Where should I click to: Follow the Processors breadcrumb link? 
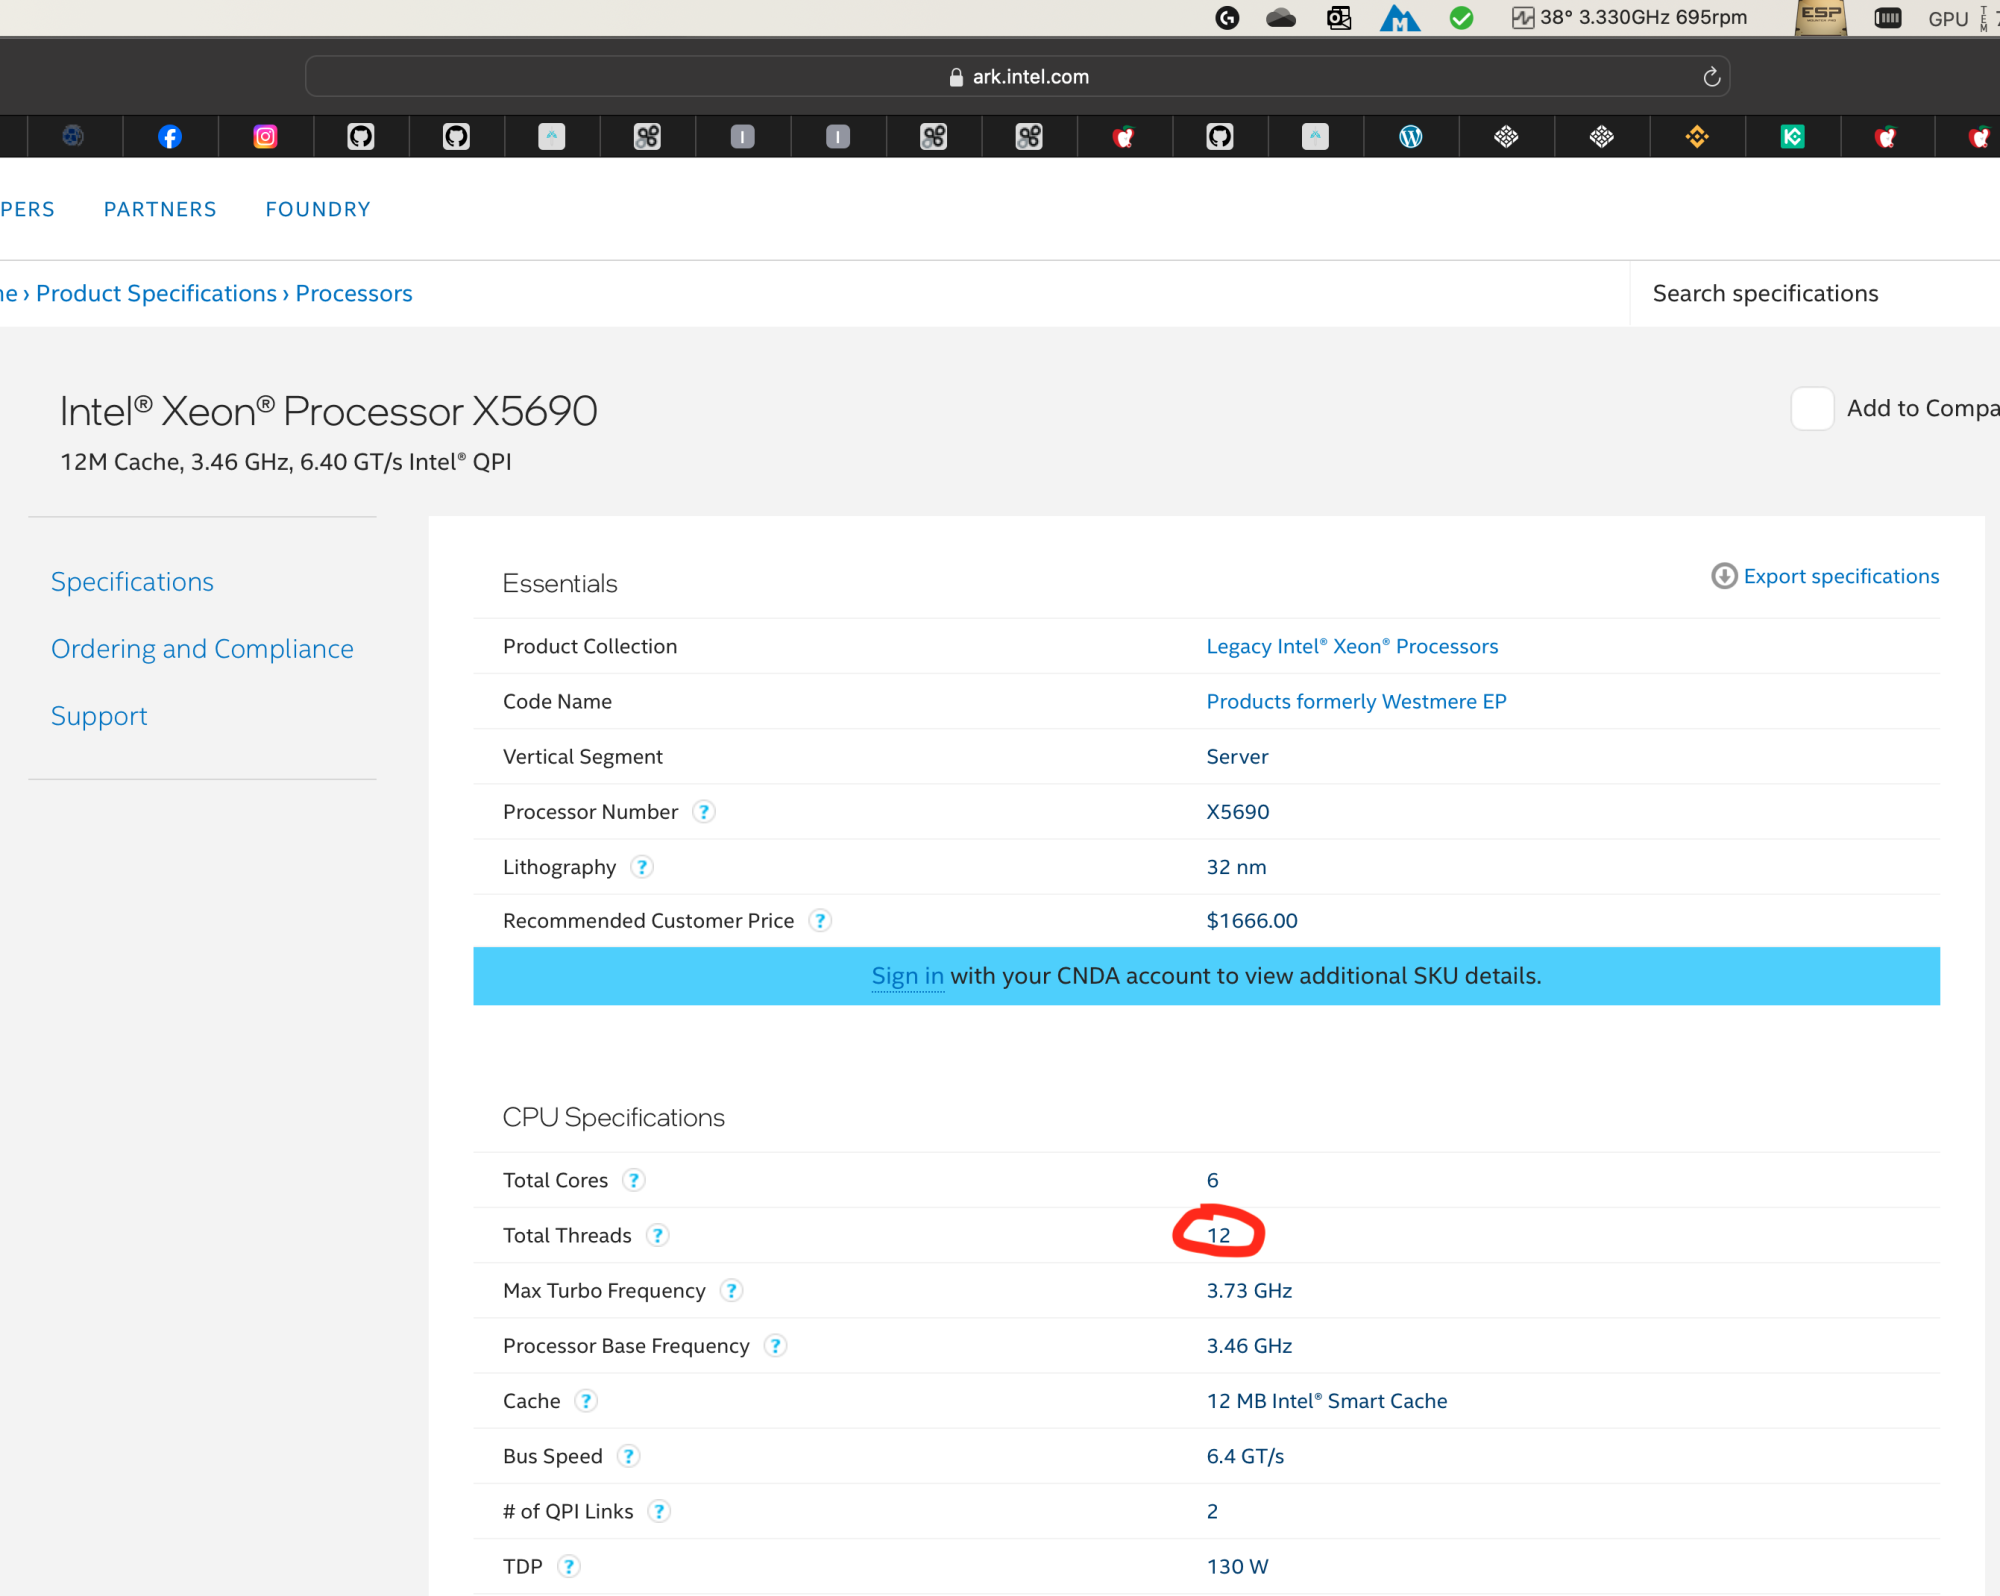pos(354,293)
